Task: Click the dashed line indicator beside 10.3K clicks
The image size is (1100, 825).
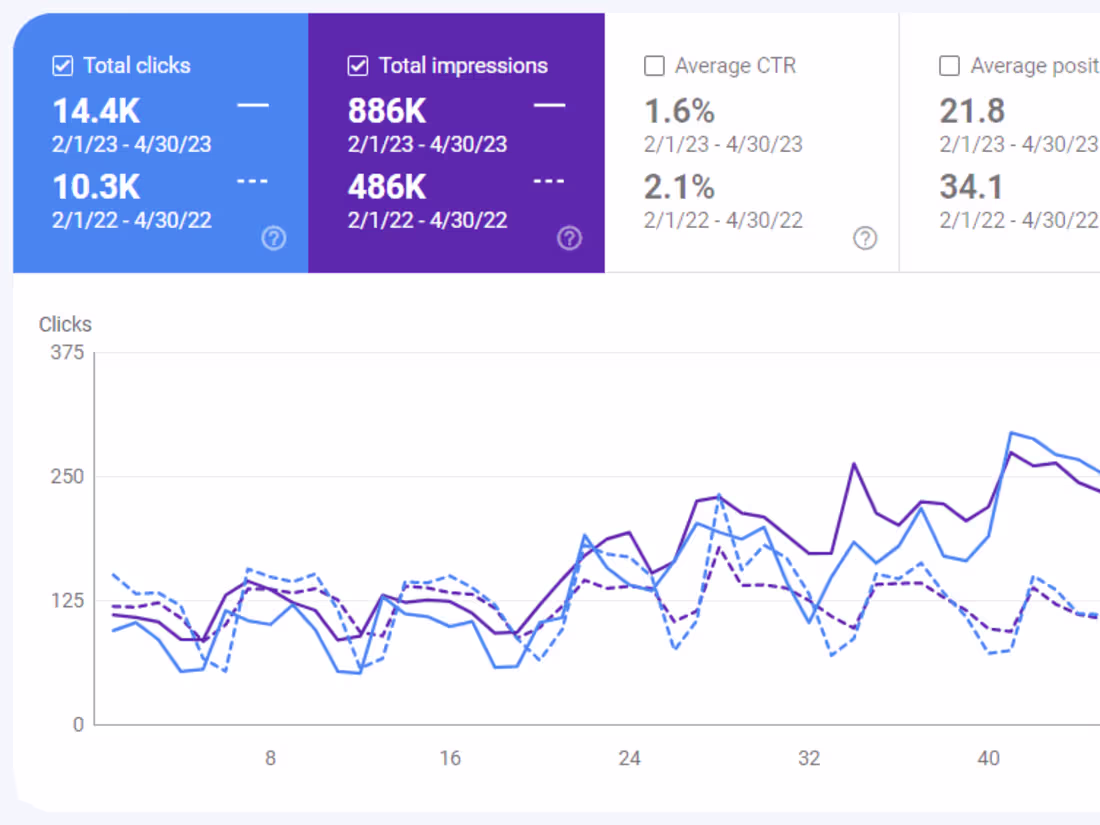Action: (253, 180)
